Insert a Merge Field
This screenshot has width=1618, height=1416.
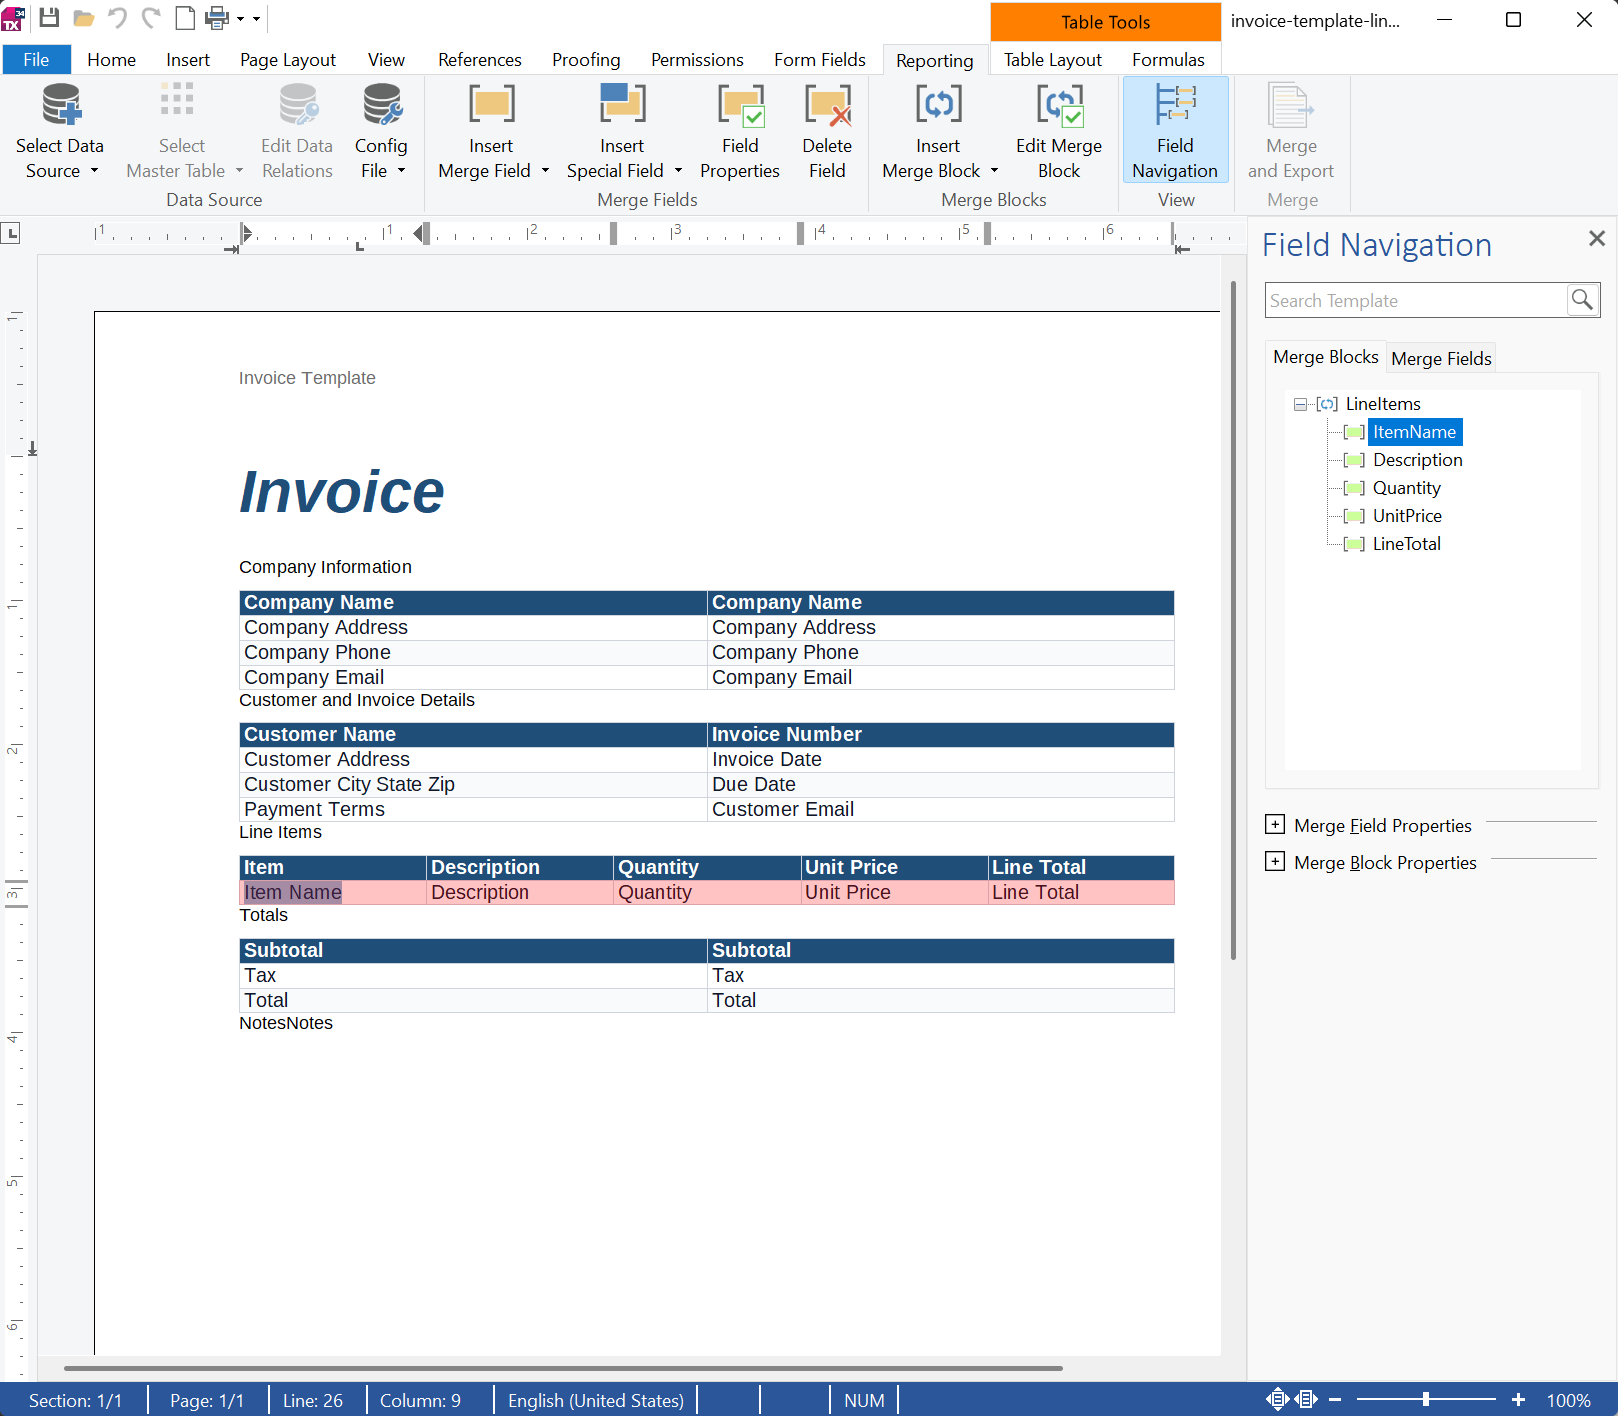[492, 130]
